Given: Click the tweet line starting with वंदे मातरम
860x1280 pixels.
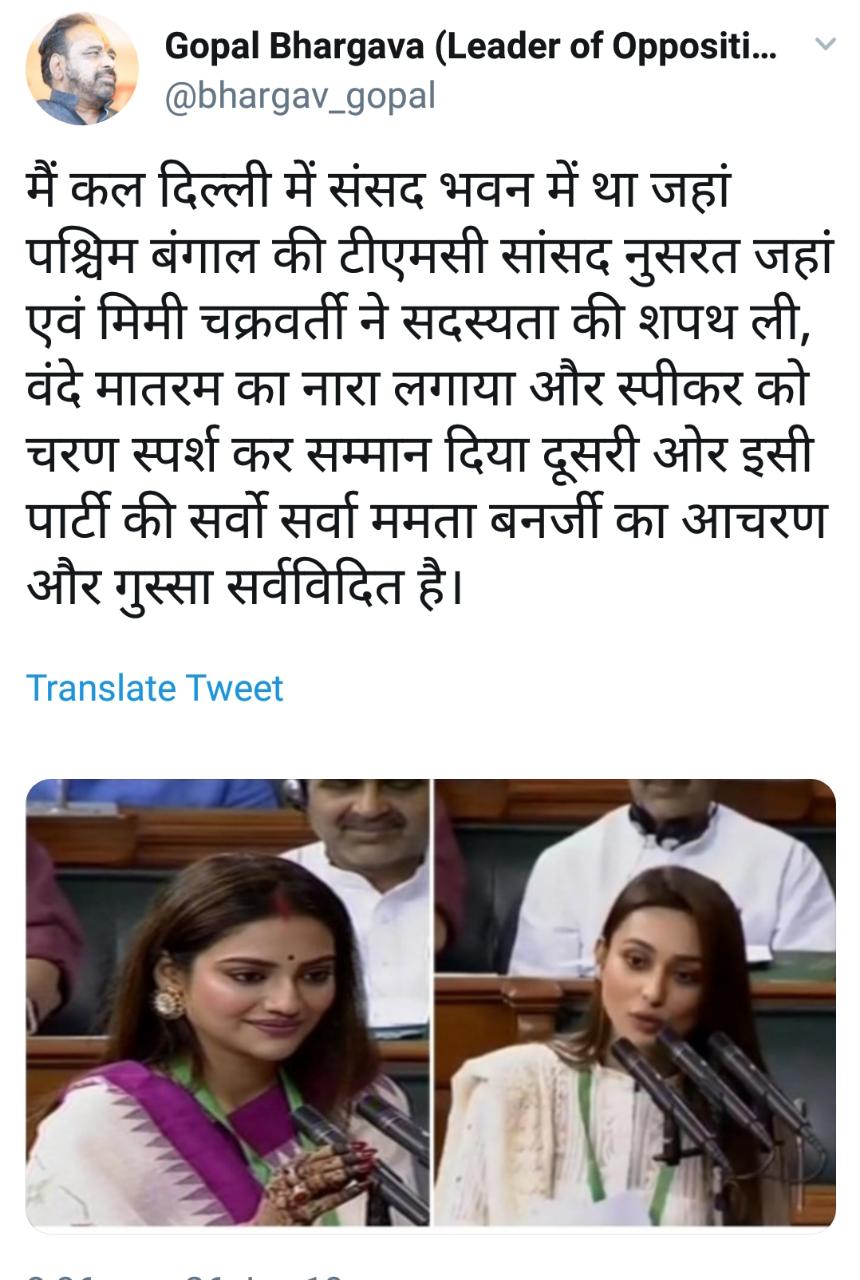Looking at the screenshot, I should pos(418,386).
